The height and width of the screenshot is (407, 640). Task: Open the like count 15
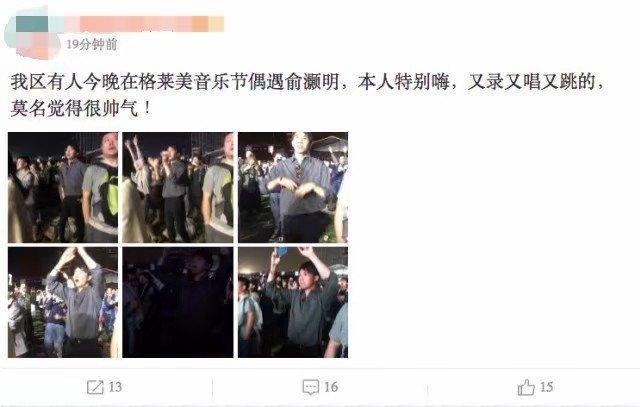click(547, 387)
